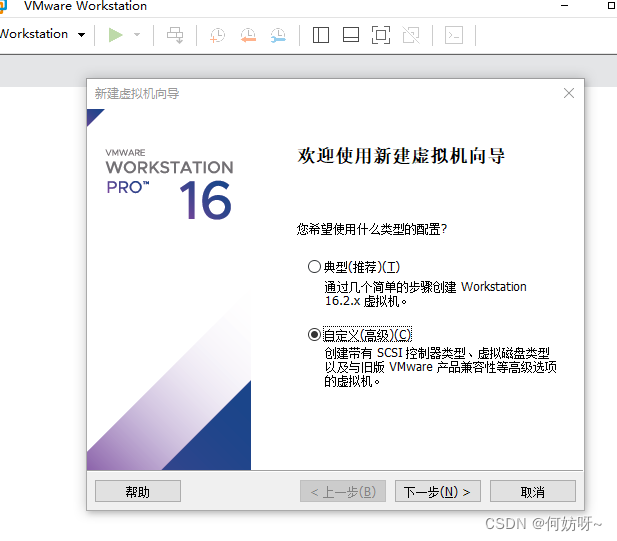Click the console view toolbar icon
The image size is (617, 541).
pyautogui.click(x=454, y=35)
